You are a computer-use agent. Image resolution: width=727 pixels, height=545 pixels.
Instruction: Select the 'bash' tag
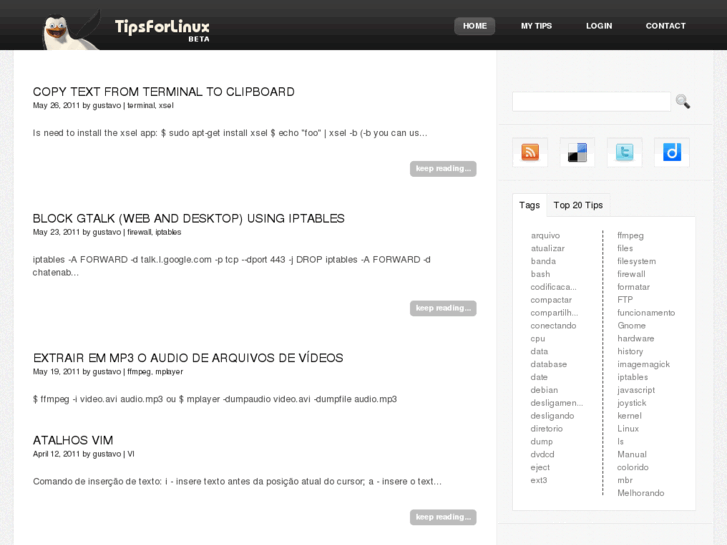point(540,274)
